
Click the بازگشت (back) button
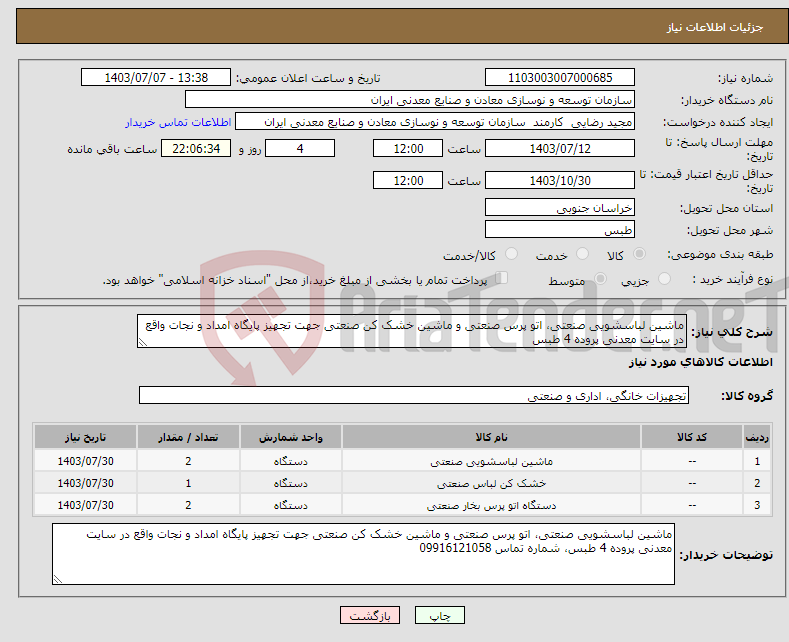tap(370, 615)
